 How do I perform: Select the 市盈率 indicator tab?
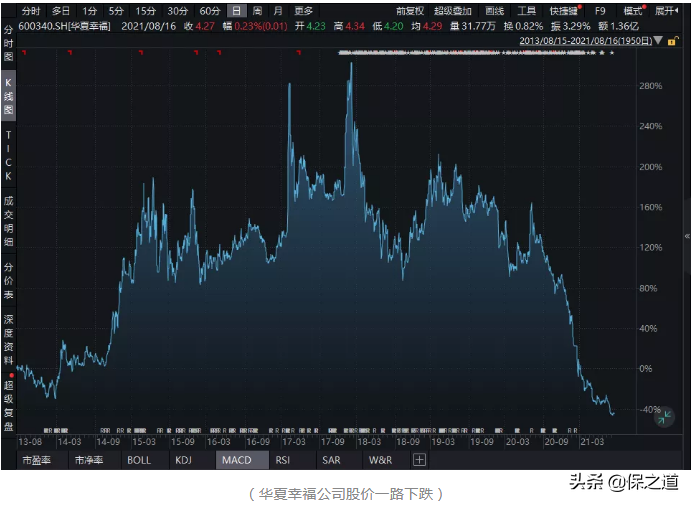(x=37, y=460)
